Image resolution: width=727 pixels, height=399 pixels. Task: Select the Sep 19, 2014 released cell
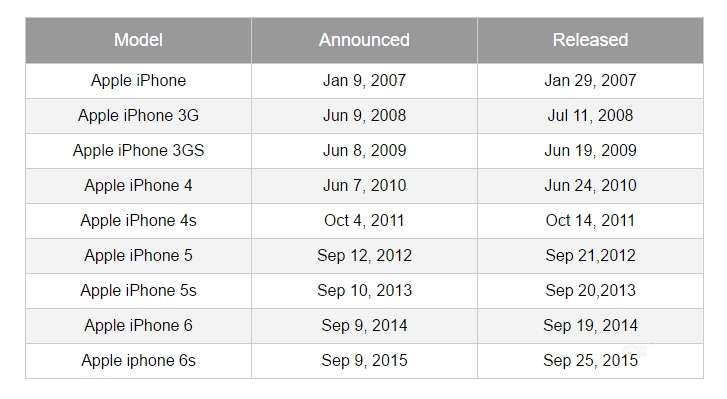coord(590,326)
